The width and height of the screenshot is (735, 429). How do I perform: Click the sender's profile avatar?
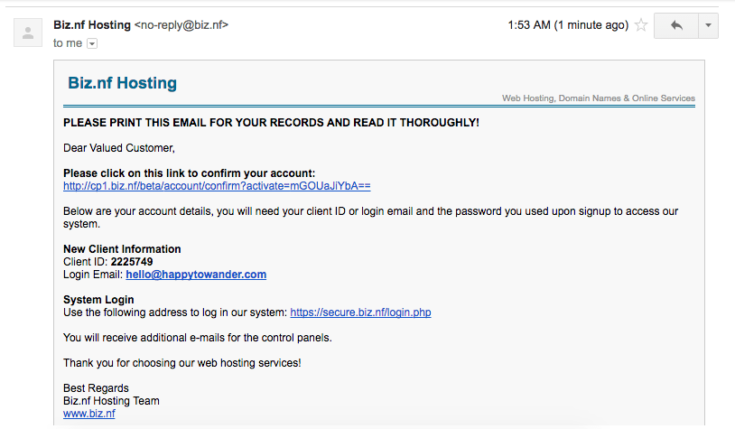[28, 33]
